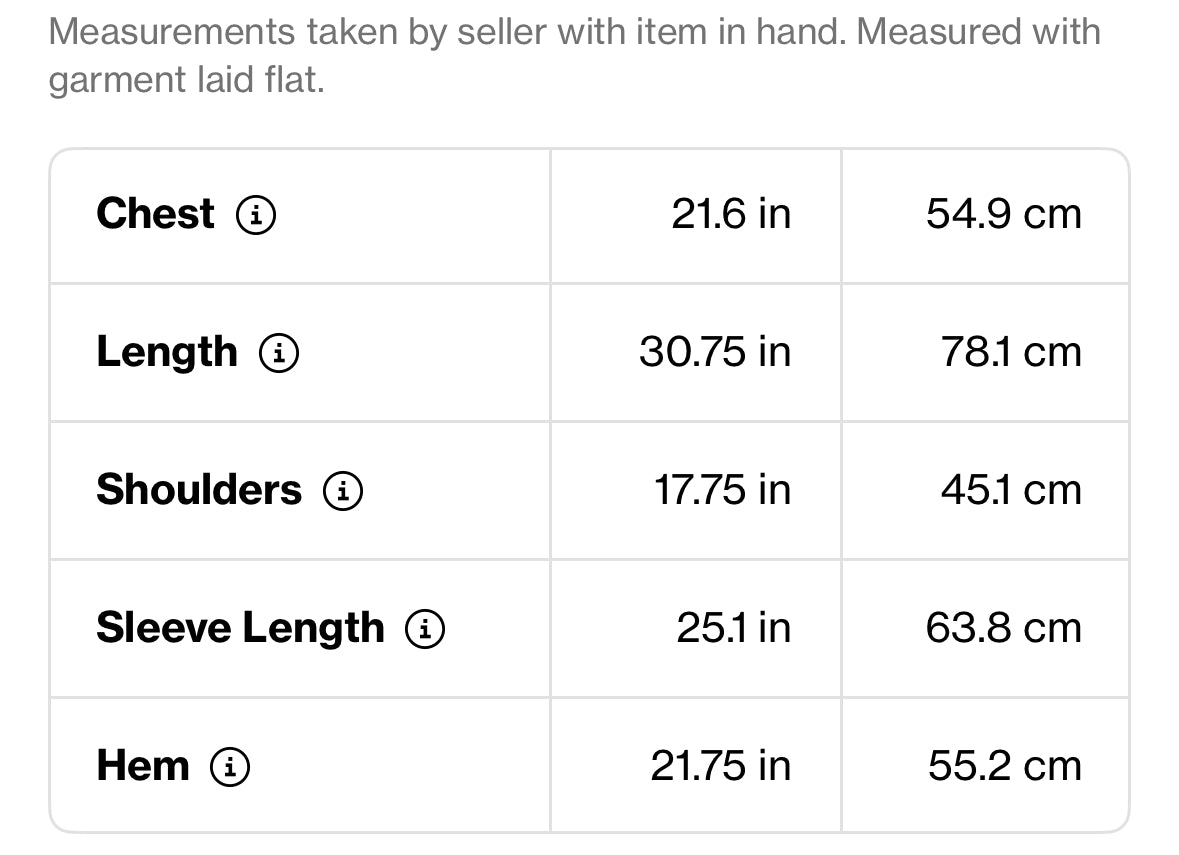The height and width of the screenshot is (855, 1179).
Task: Open the Sleeve Length info icon
Action: pyautogui.click(x=425, y=629)
